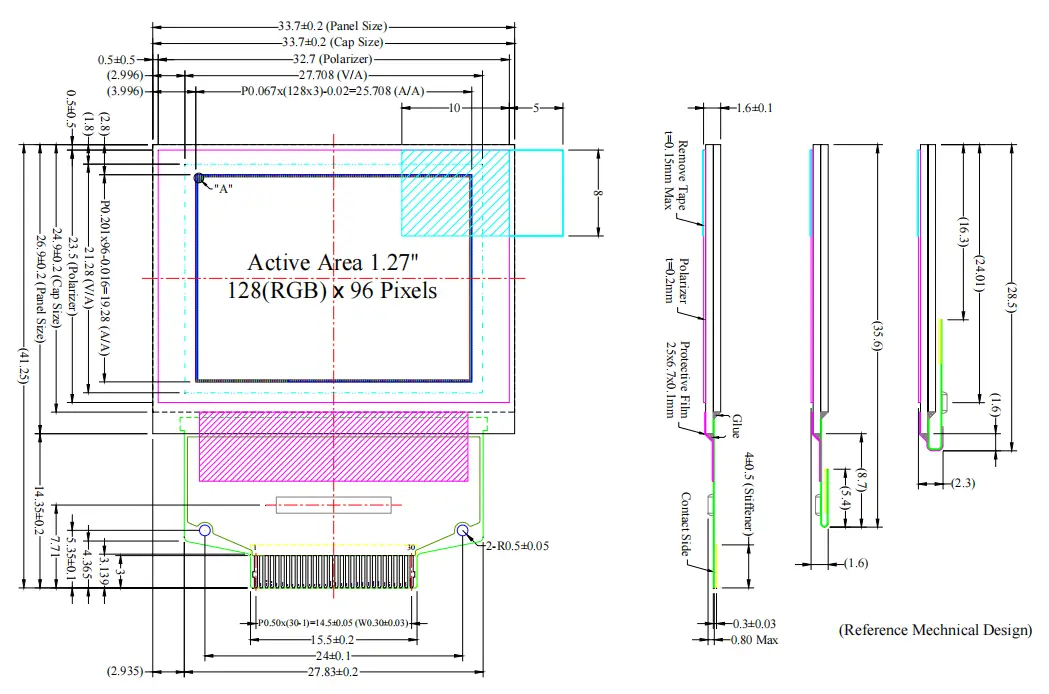Click '(Reference Mechnical Design)' caption
The height and width of the screenshot is (694, 1049).
[935, 630]
